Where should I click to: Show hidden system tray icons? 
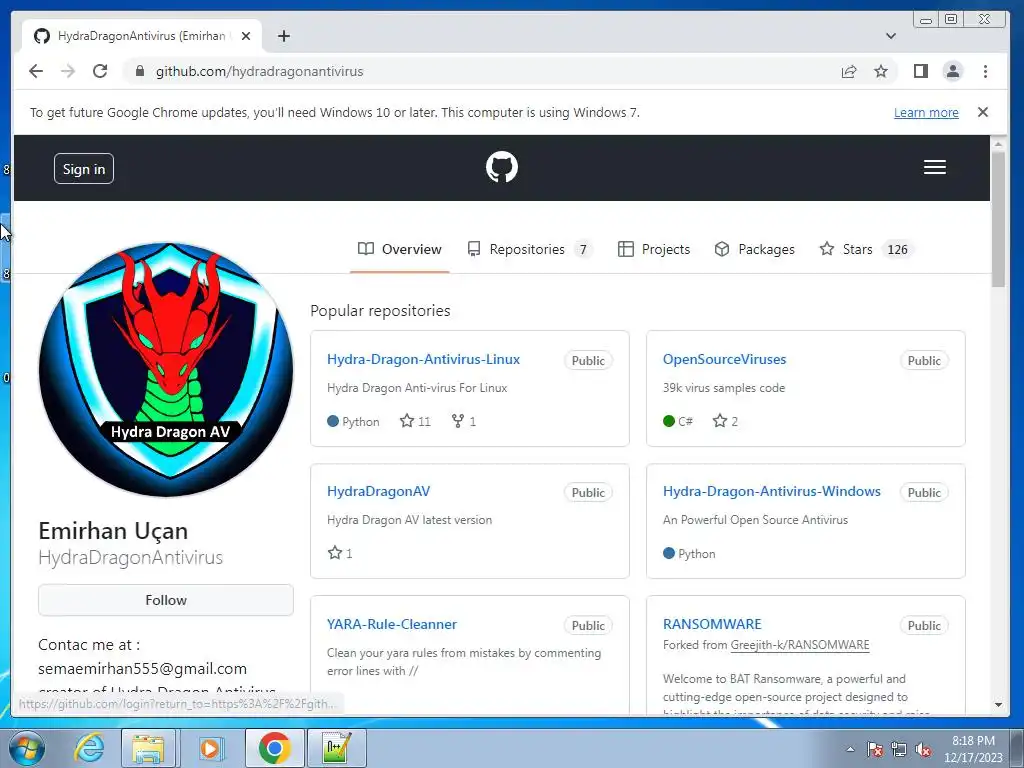coord(850,749)
